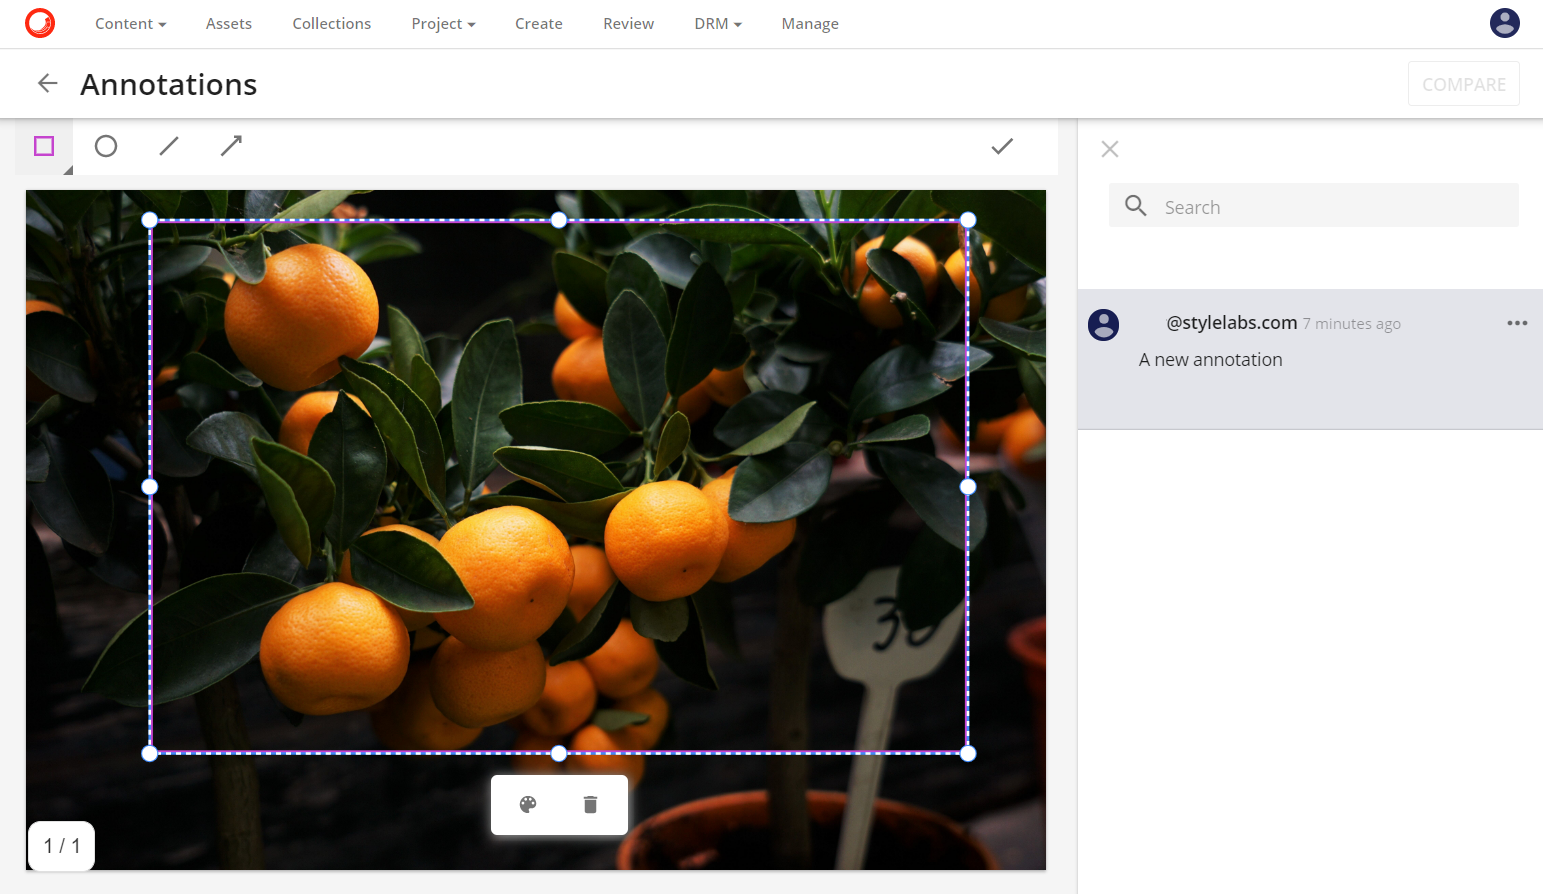Open the annotation color picker palette
Screen dimensions: 1543x894
pyautogui.click(x=528, y=804)
